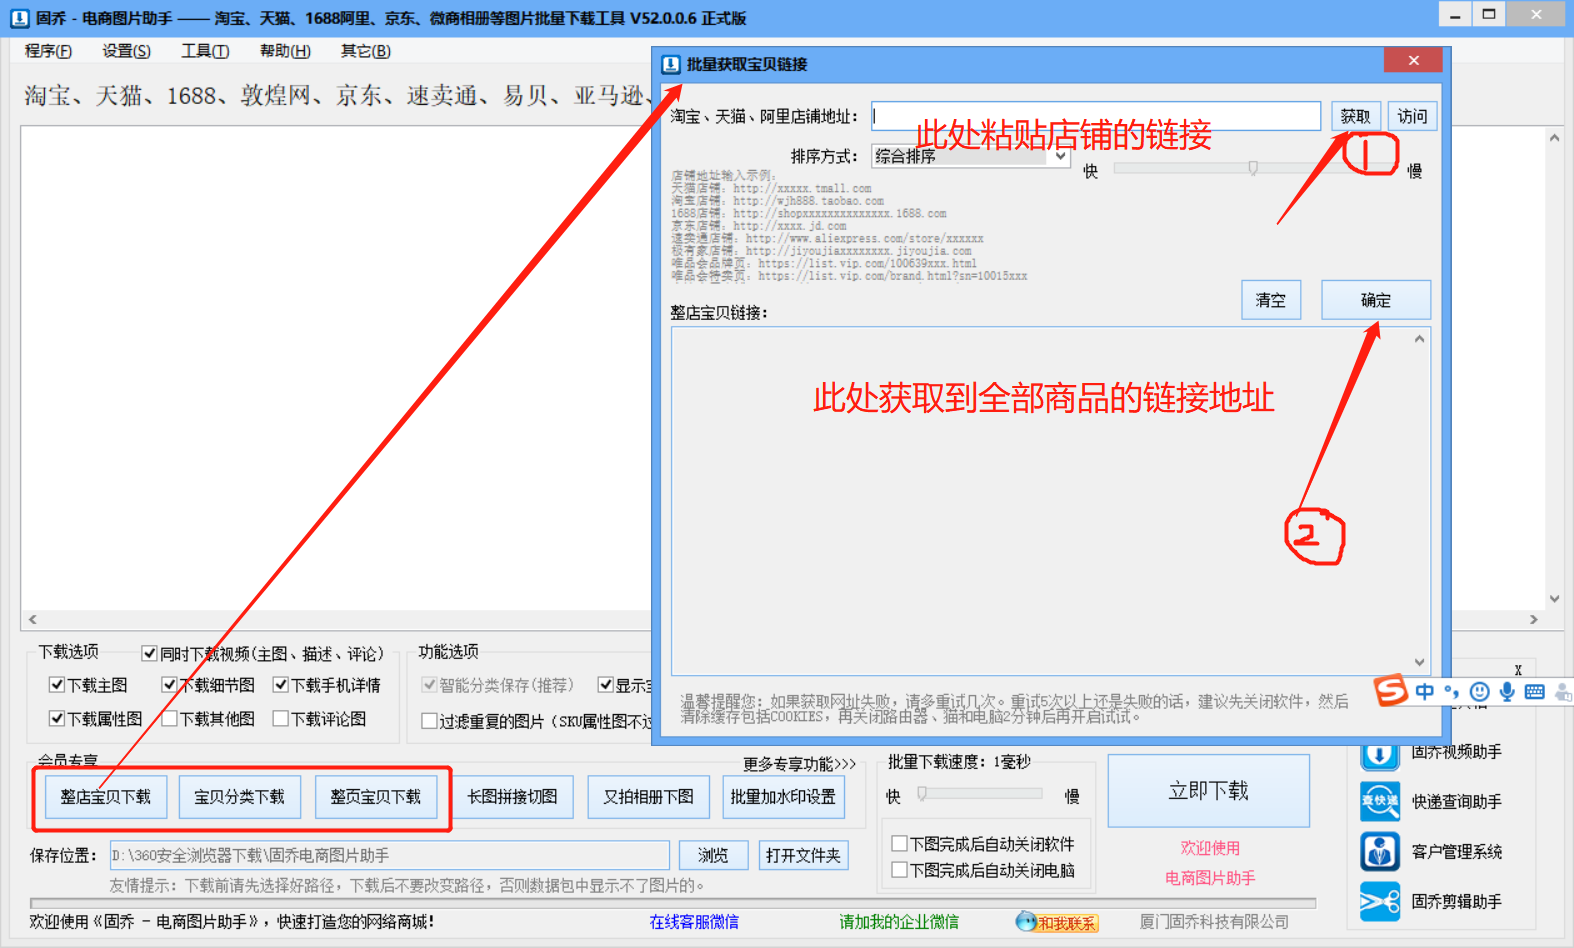This screenshot has height=948, width=1574.
Task: Expand 更多专享功能>>> link
Action: click(x=799, y=764)
